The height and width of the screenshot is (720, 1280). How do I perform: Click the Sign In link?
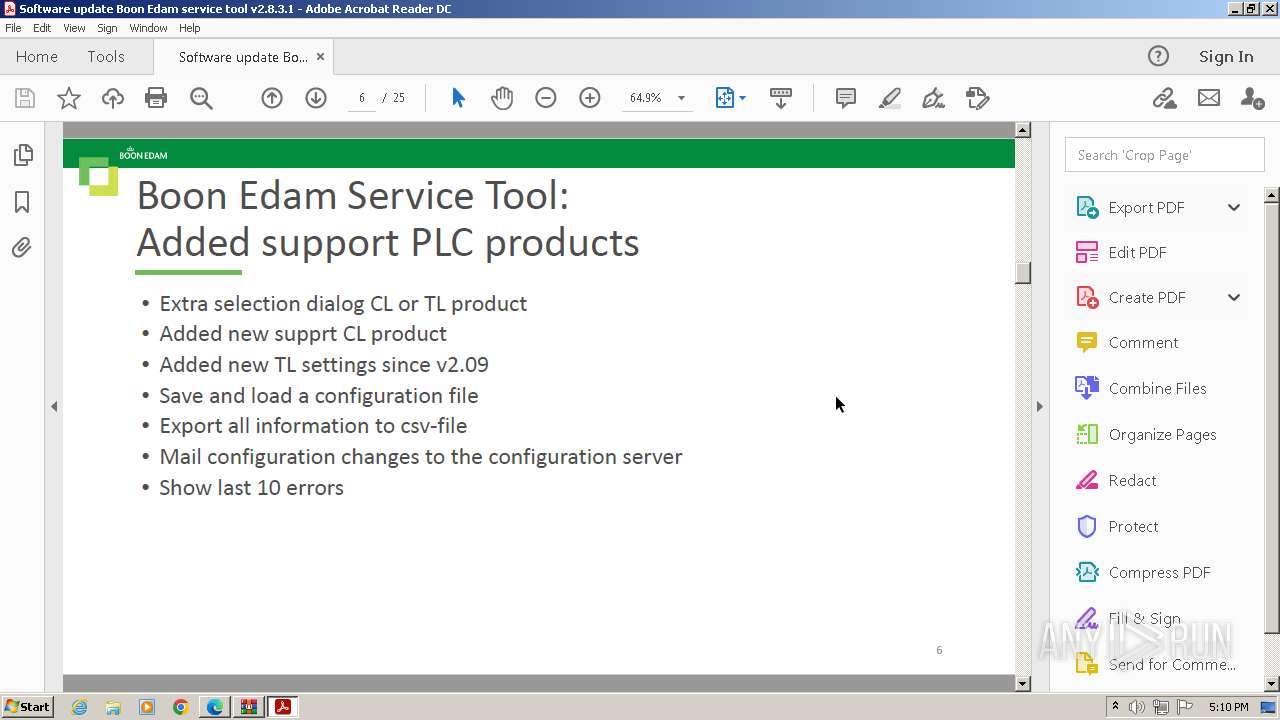tap(1226, 56)
